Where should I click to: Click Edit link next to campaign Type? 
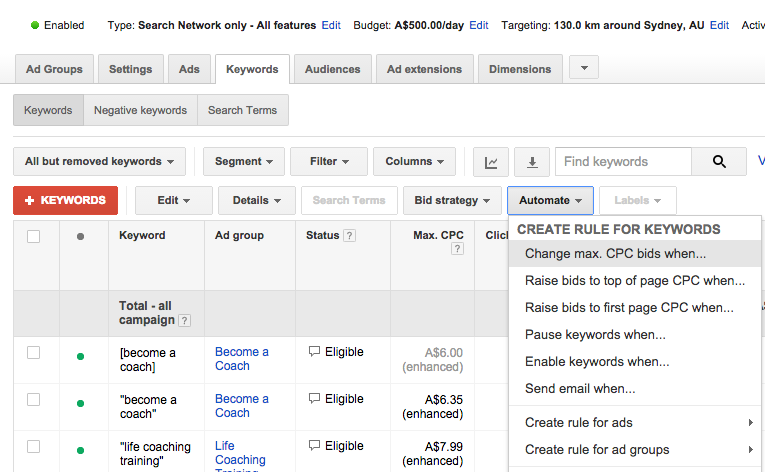click(x=331, y=25)
